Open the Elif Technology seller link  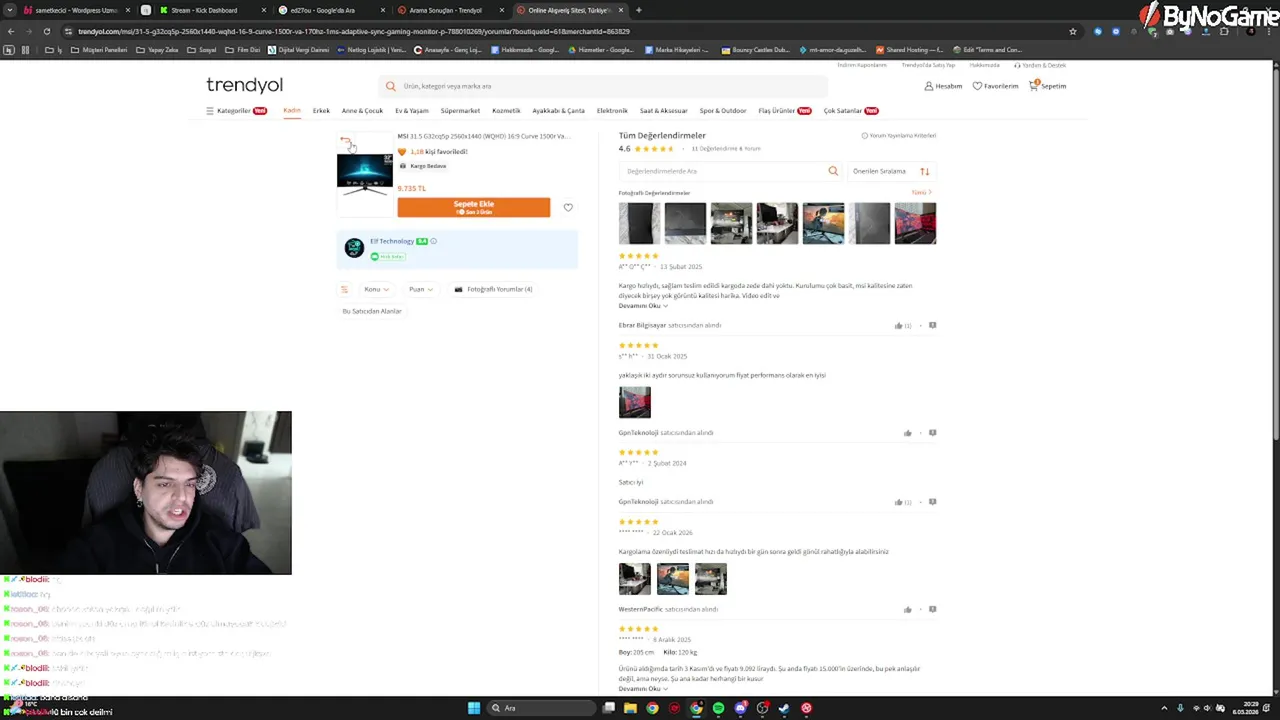pos(392,241)
